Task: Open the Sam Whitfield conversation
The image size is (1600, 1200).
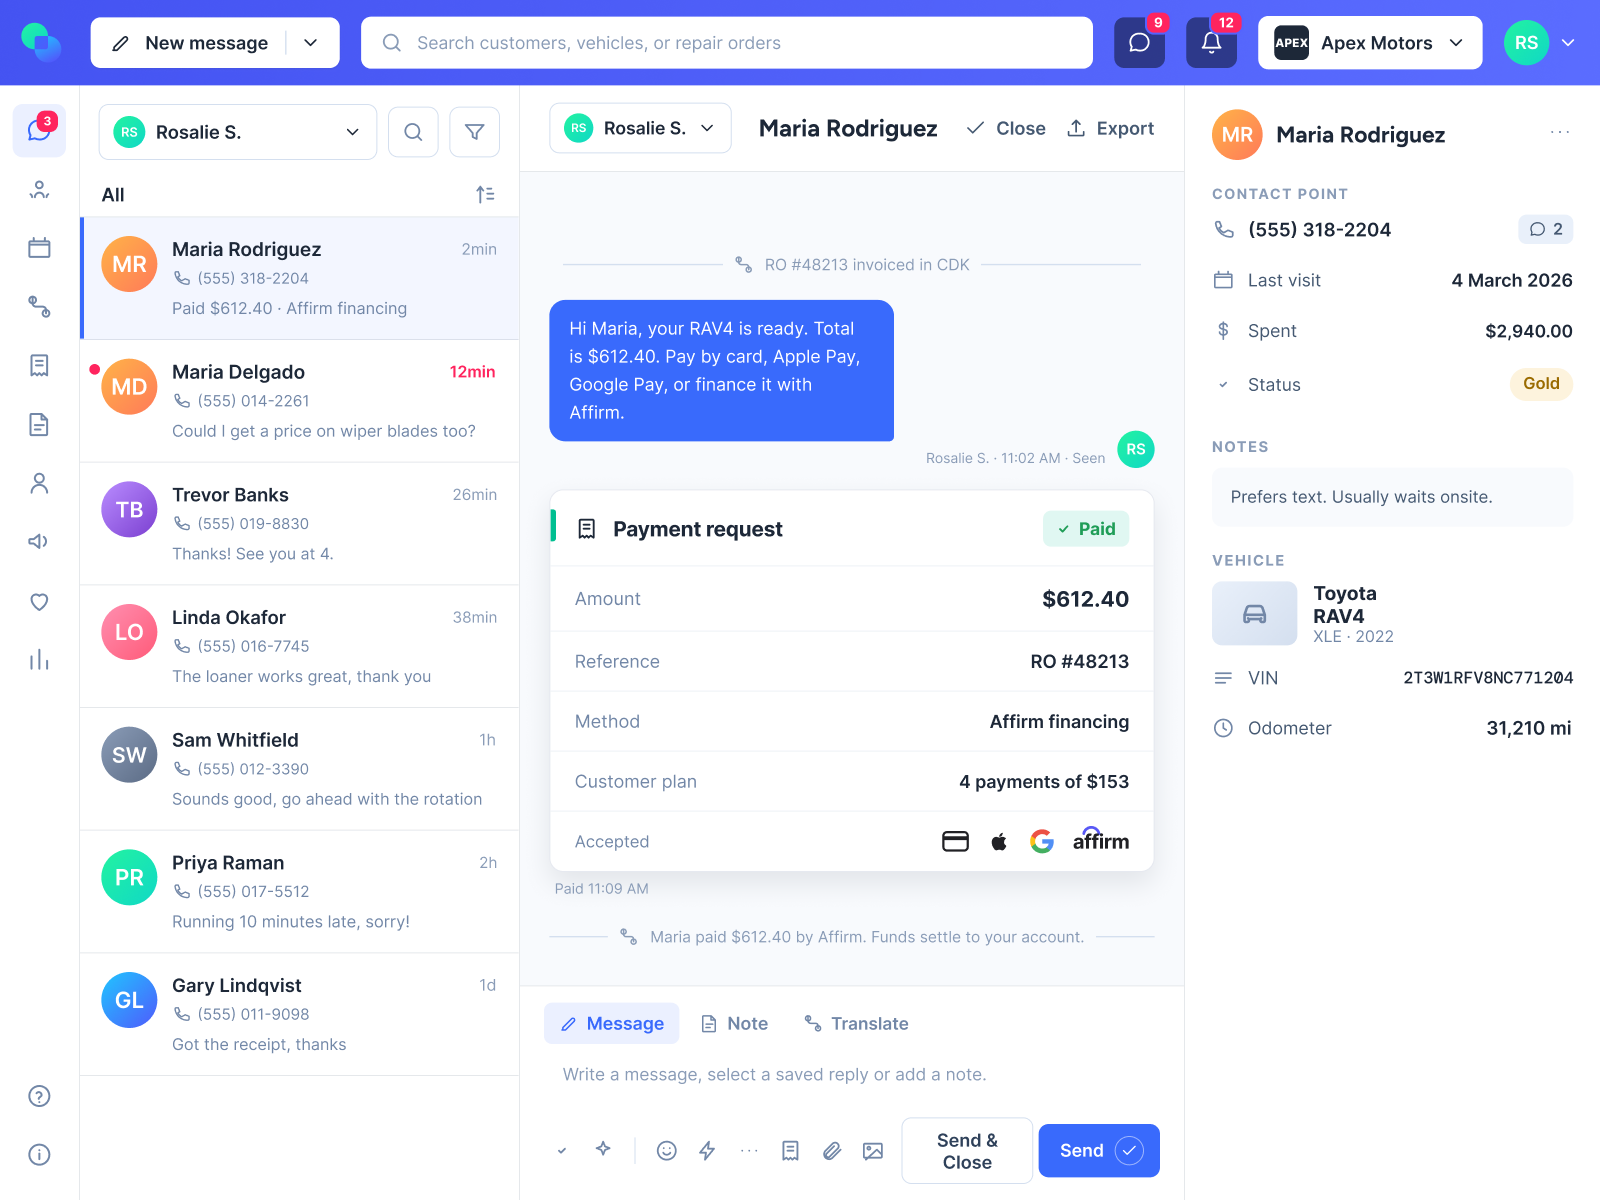Action: [x=300, y=769]
